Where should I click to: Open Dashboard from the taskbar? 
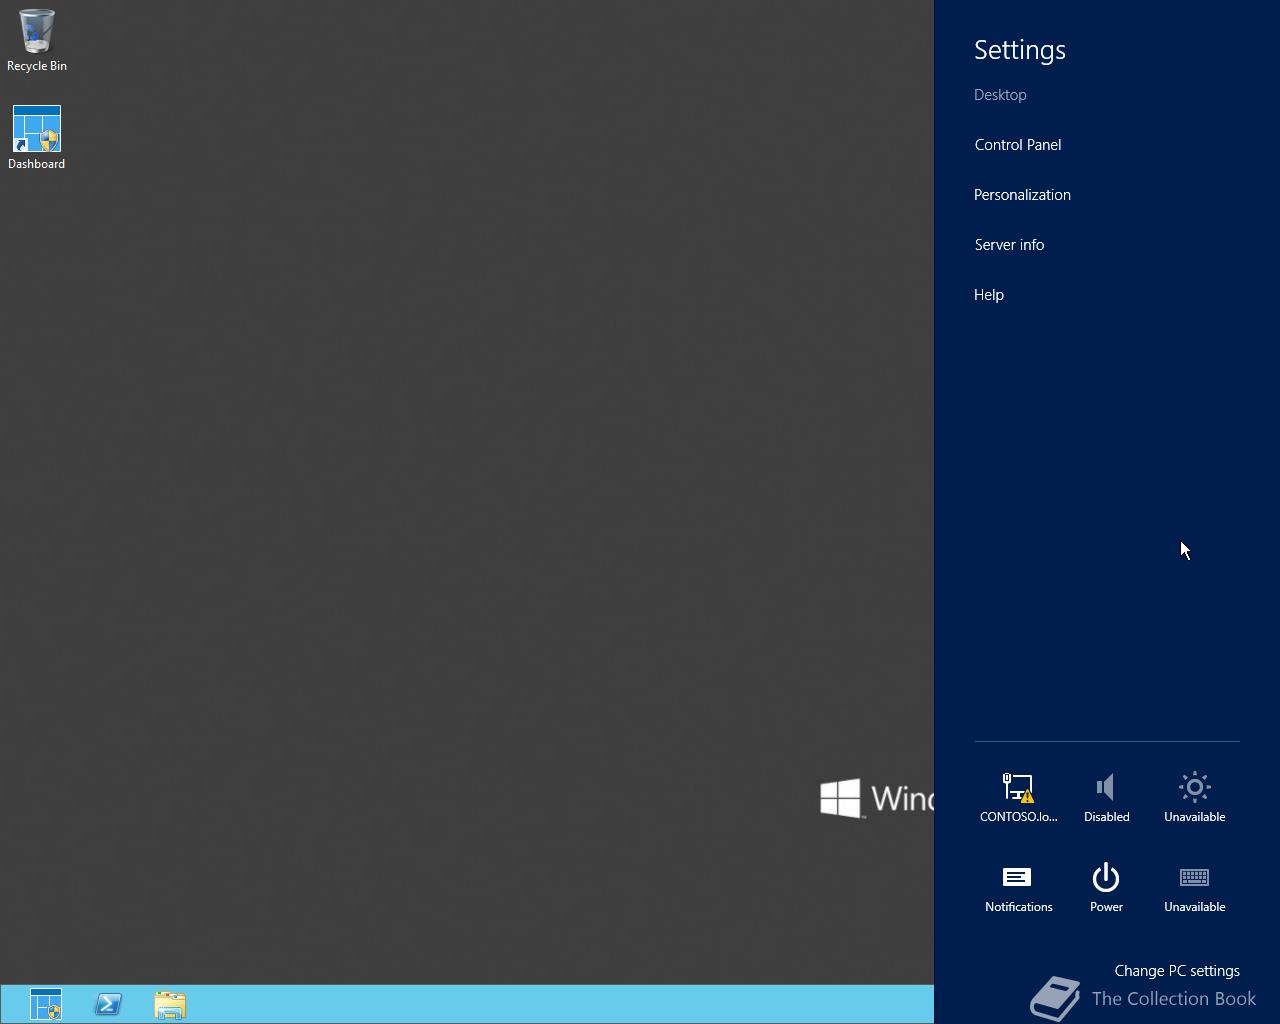point(46,1004)
